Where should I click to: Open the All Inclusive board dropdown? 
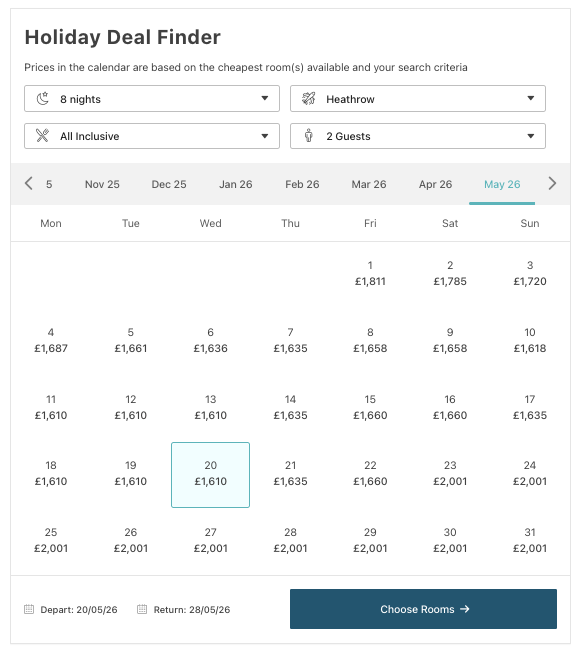152,136
